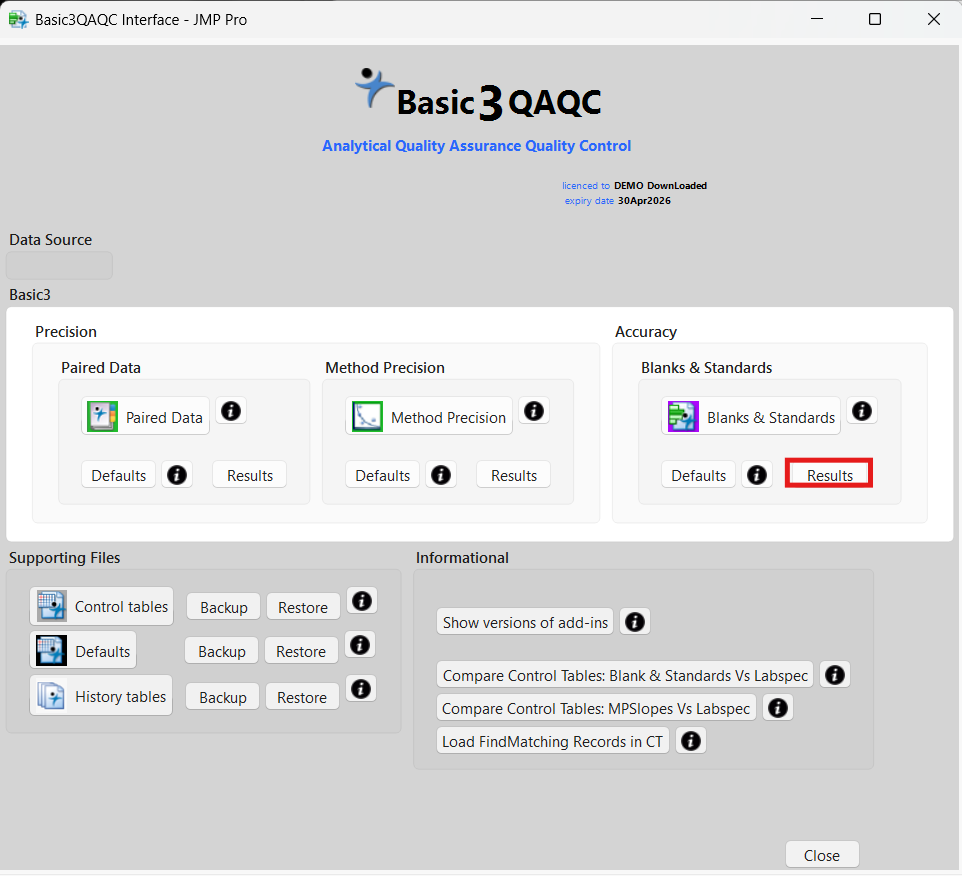
Task: View info about Method Precision
Action: [x=533, y=410]
